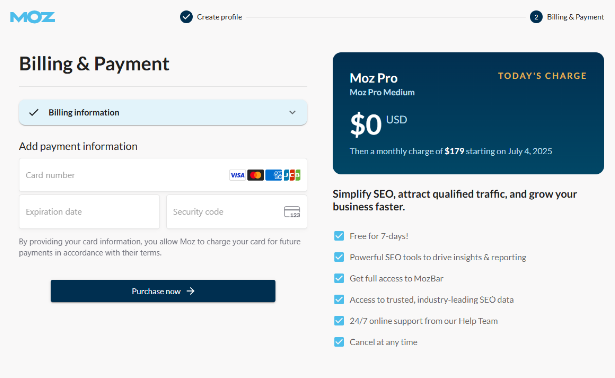Screen dimensions: 615x378
Task: Toggle the 'Free for 7-days!' checkbox
Action: [x=339, y=236]
